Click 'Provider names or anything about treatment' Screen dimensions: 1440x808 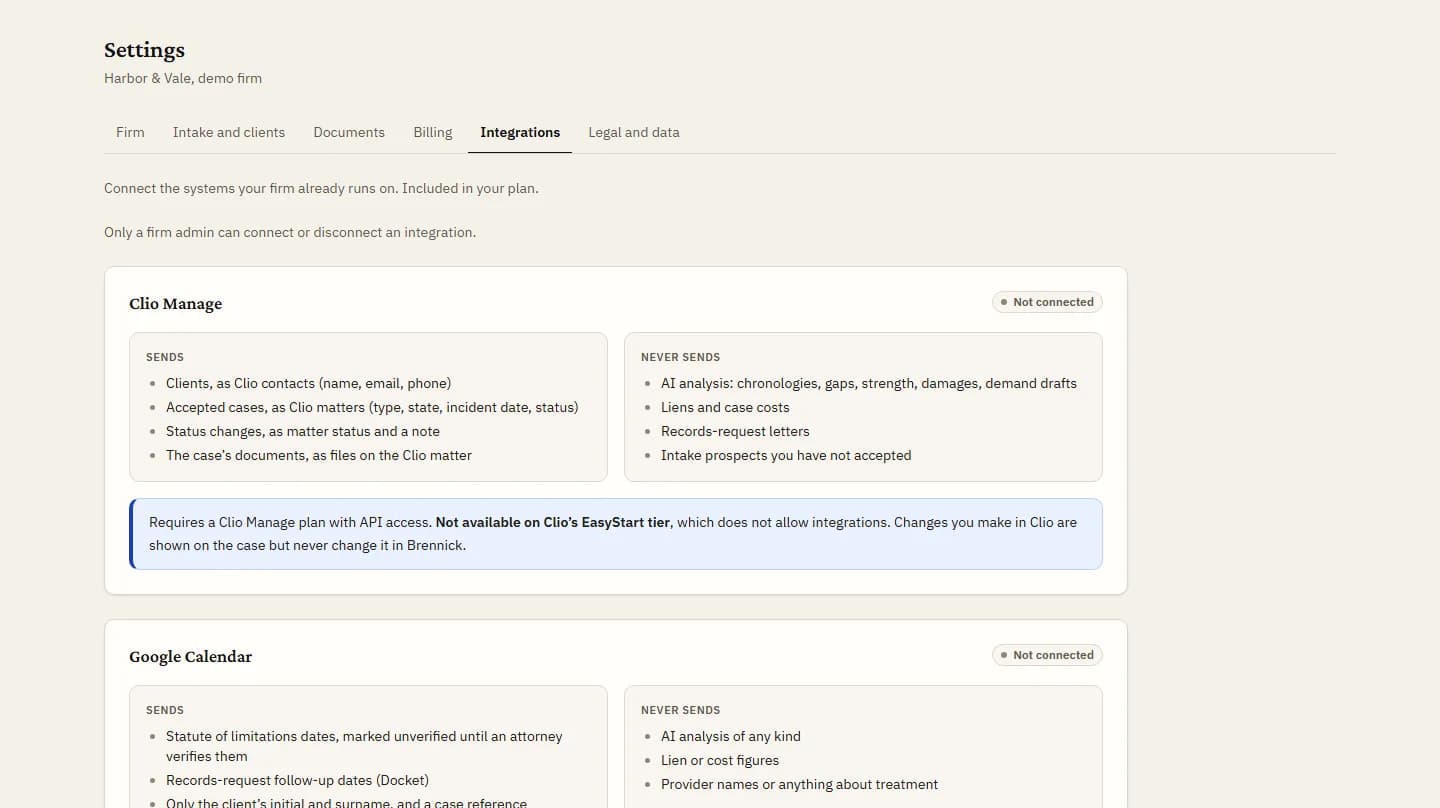[800, 784]
